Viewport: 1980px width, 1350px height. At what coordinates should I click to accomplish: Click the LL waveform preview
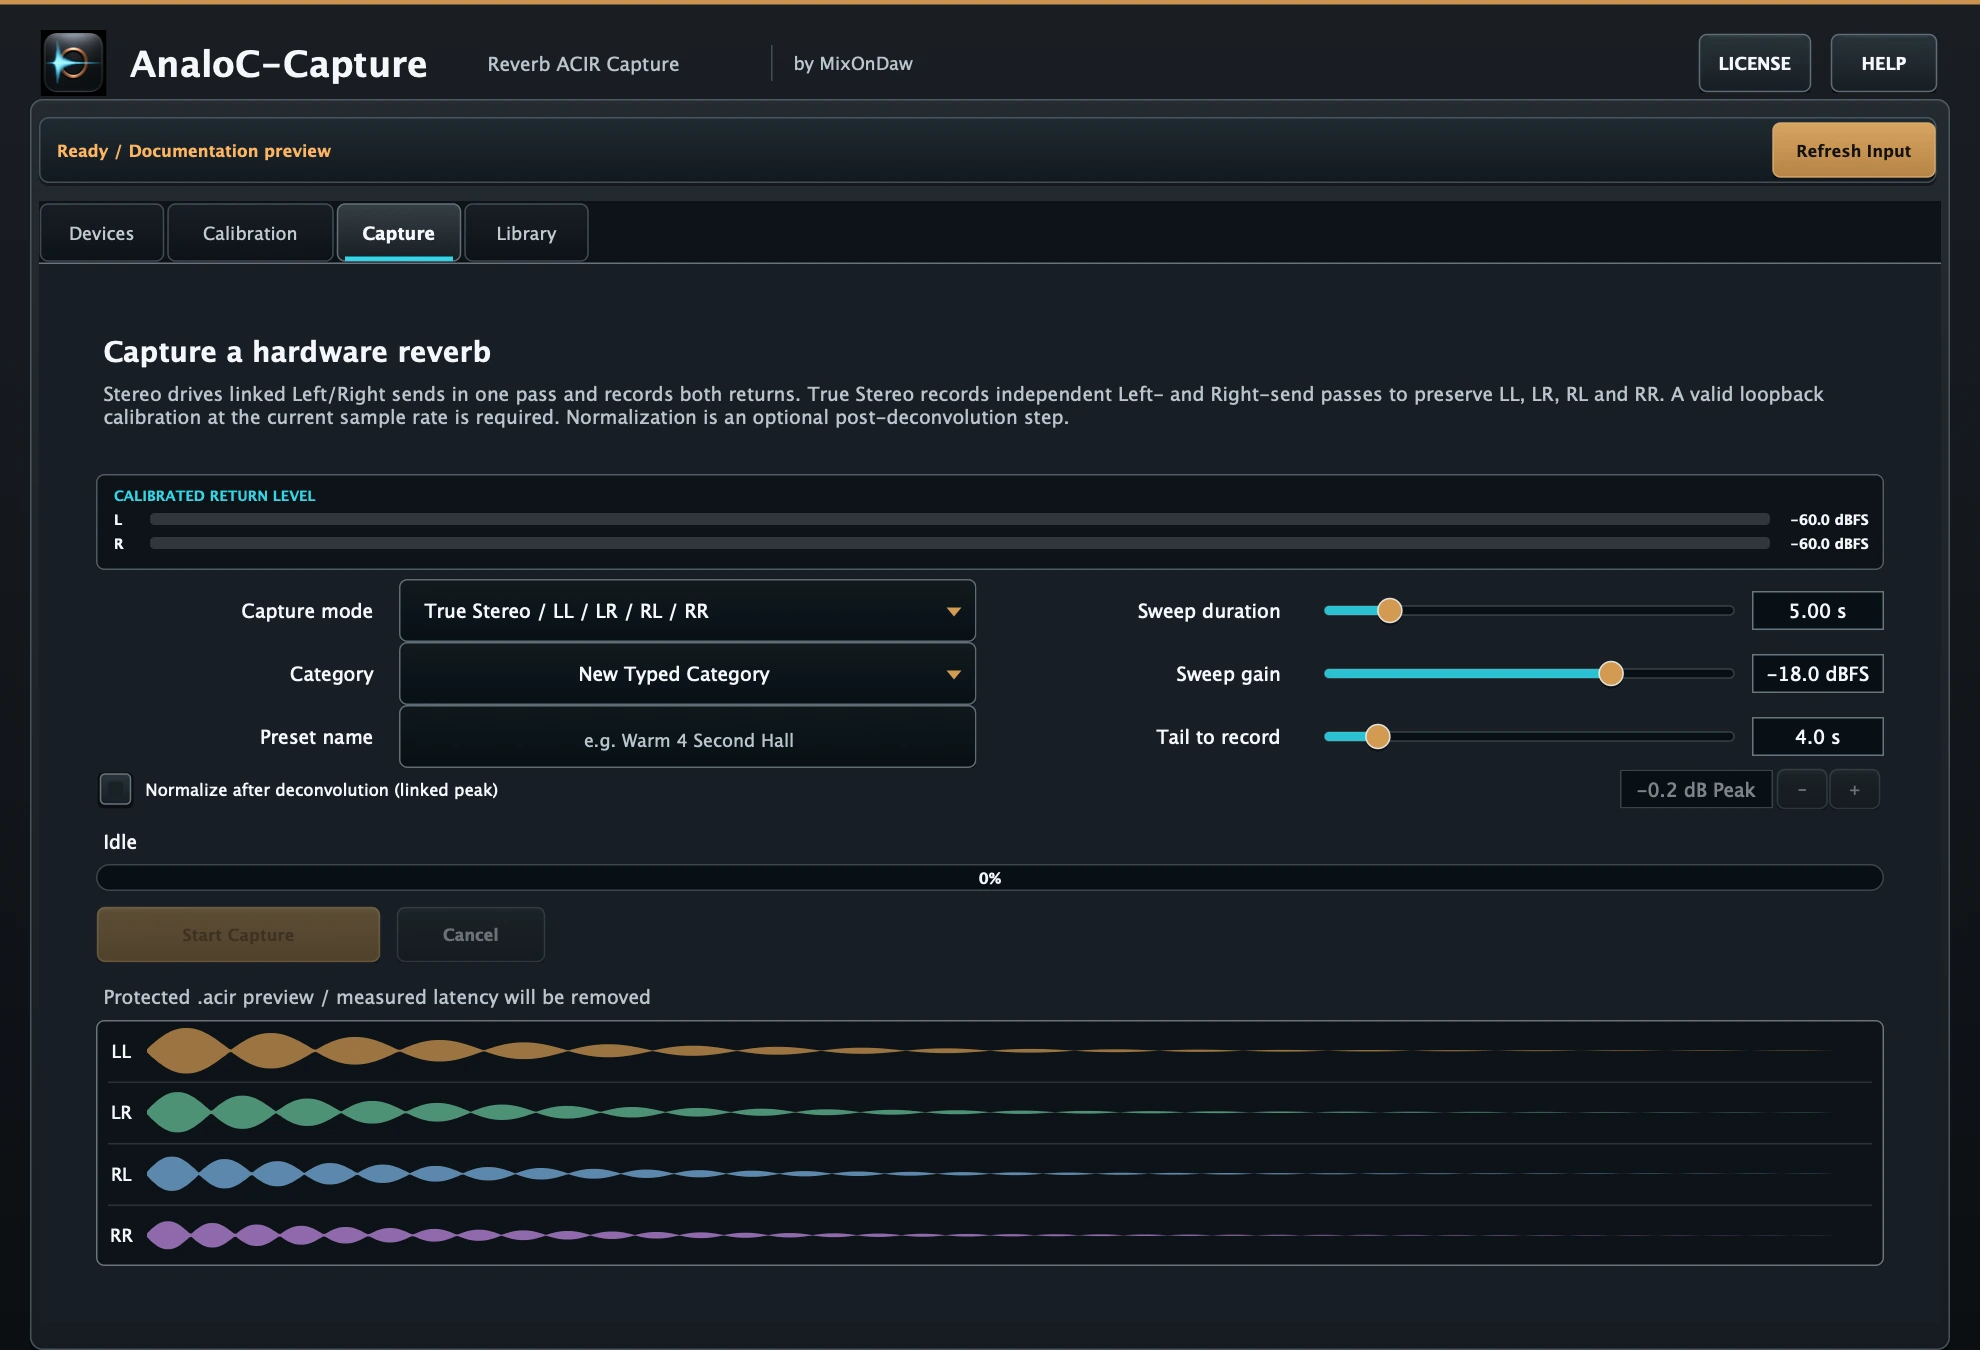(x=990, y=1051)
